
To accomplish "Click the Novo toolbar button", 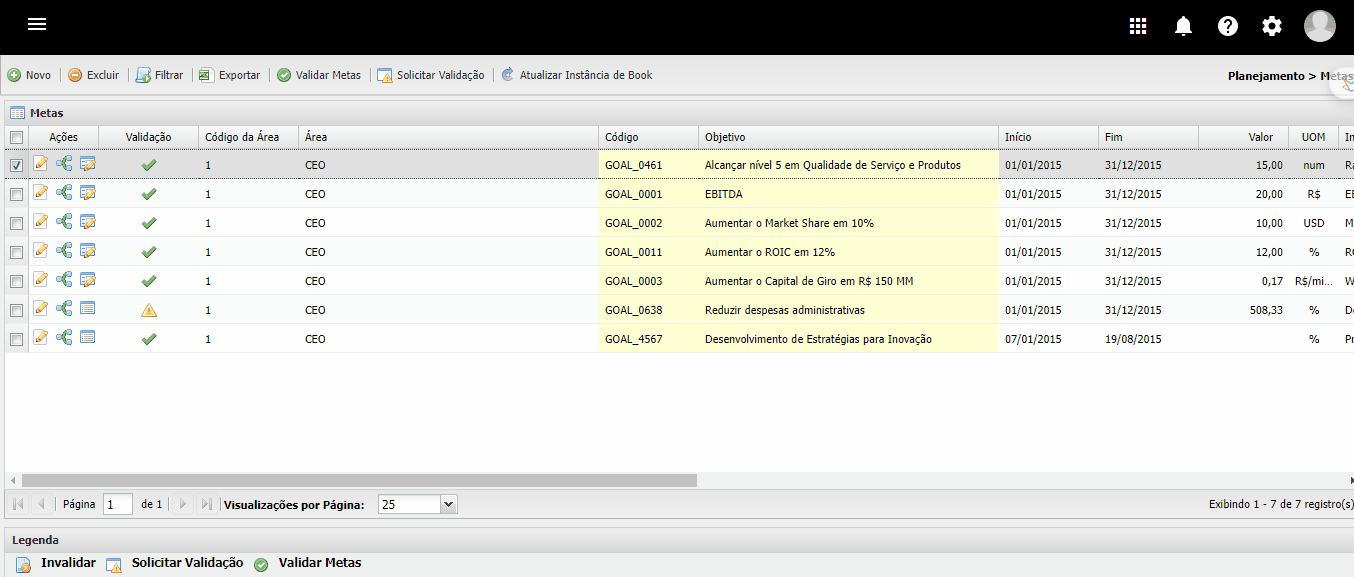I will click(x=30, y=75).
